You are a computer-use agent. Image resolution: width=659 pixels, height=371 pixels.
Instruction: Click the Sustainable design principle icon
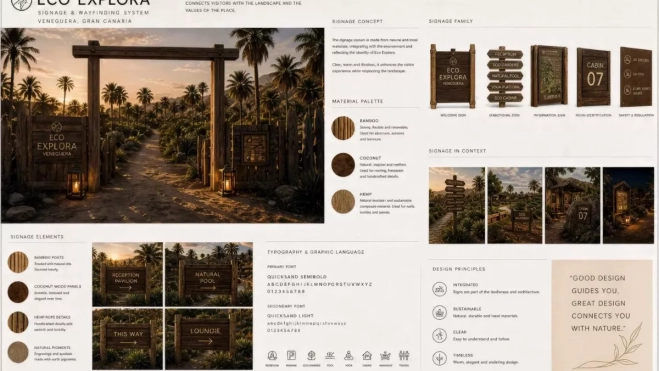pos(440,313)
